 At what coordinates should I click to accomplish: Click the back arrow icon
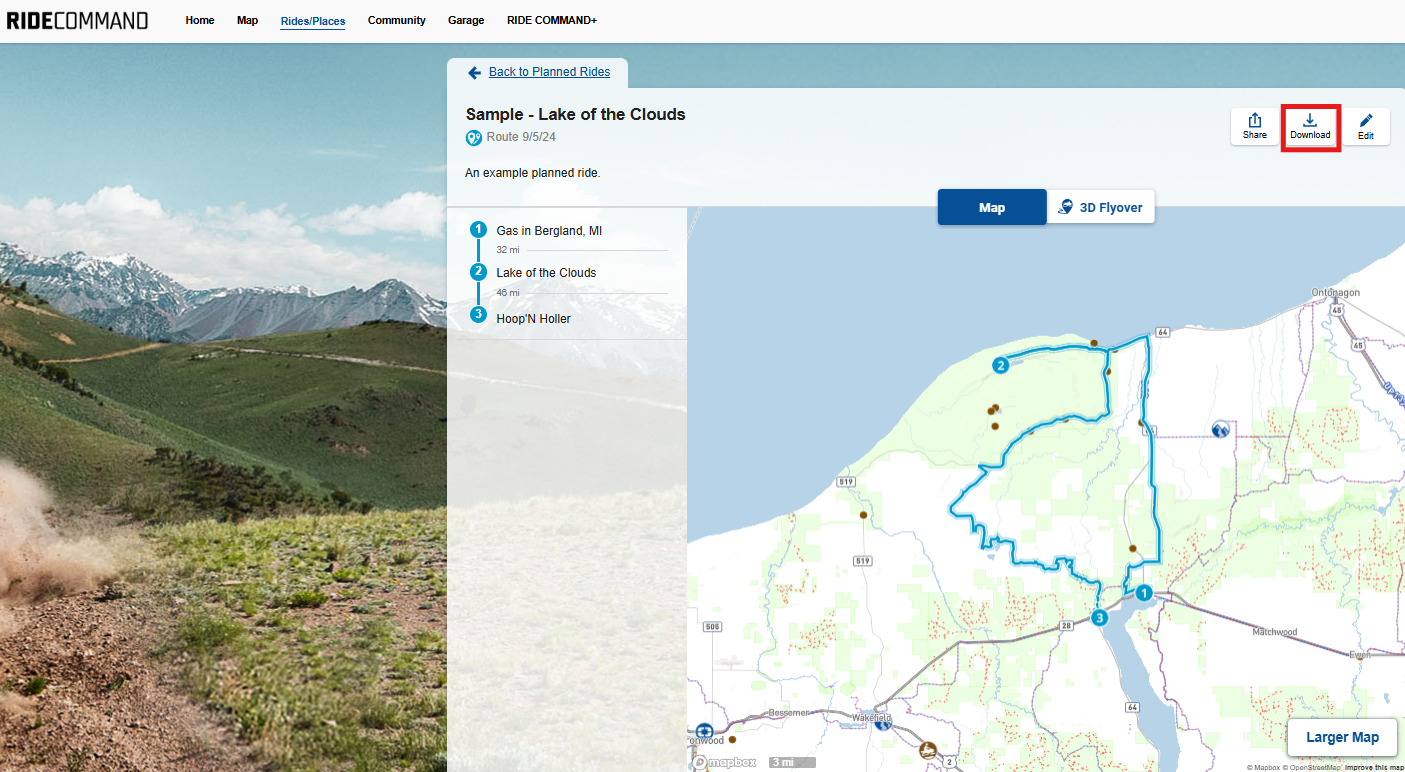click(x=474, y=73)
